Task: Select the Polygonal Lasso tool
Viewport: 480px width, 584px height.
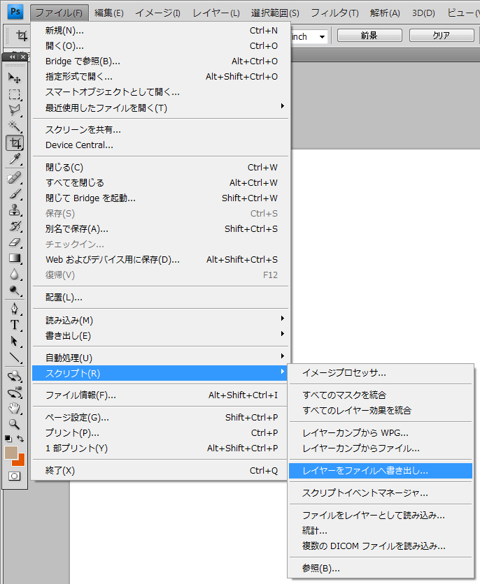Action: pyautogui.click(x=15, y=110)
